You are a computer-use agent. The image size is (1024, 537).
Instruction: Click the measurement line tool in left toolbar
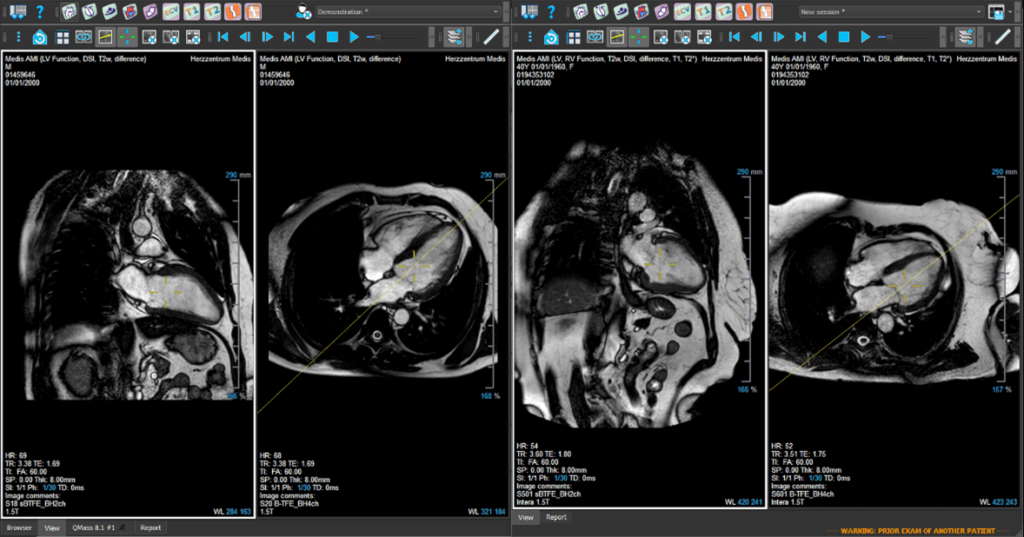(x=491, y=37)
